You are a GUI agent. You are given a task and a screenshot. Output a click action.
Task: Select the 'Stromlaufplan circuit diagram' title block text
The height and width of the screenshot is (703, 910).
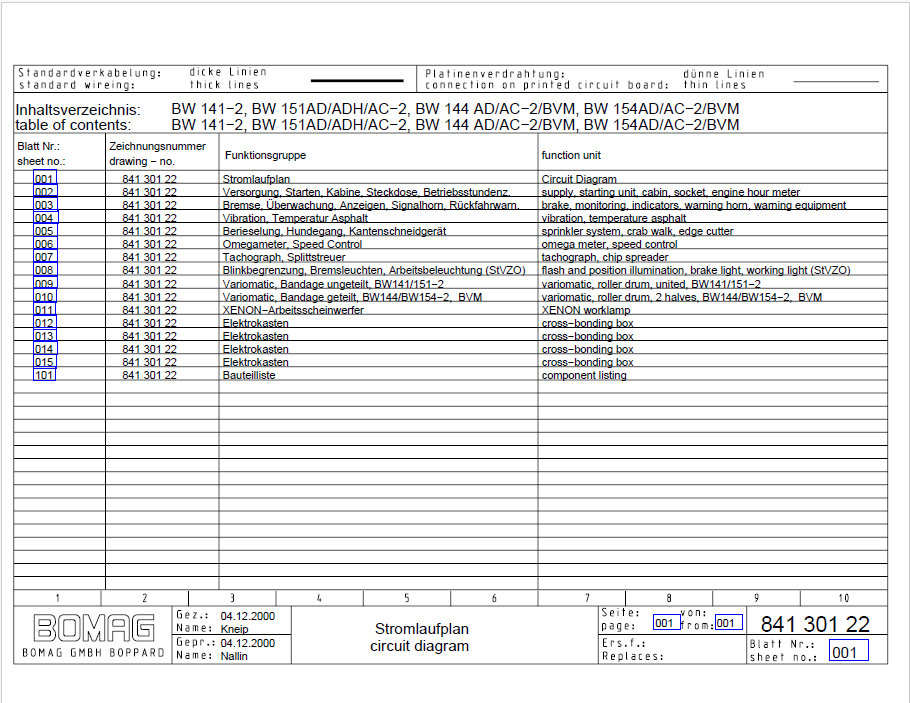tap(420, 637)
